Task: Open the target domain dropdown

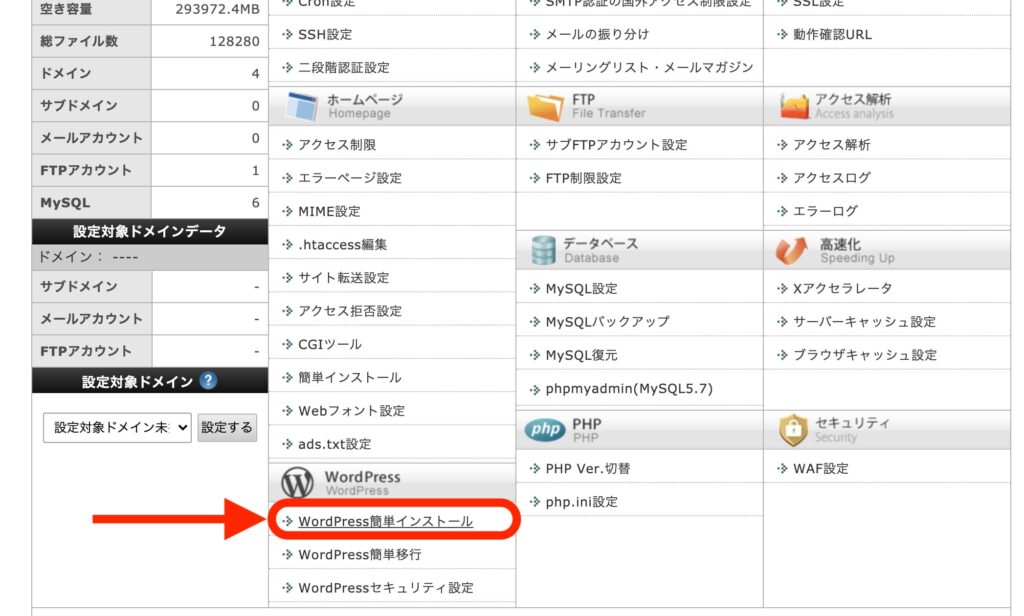Action: [118, 428]
